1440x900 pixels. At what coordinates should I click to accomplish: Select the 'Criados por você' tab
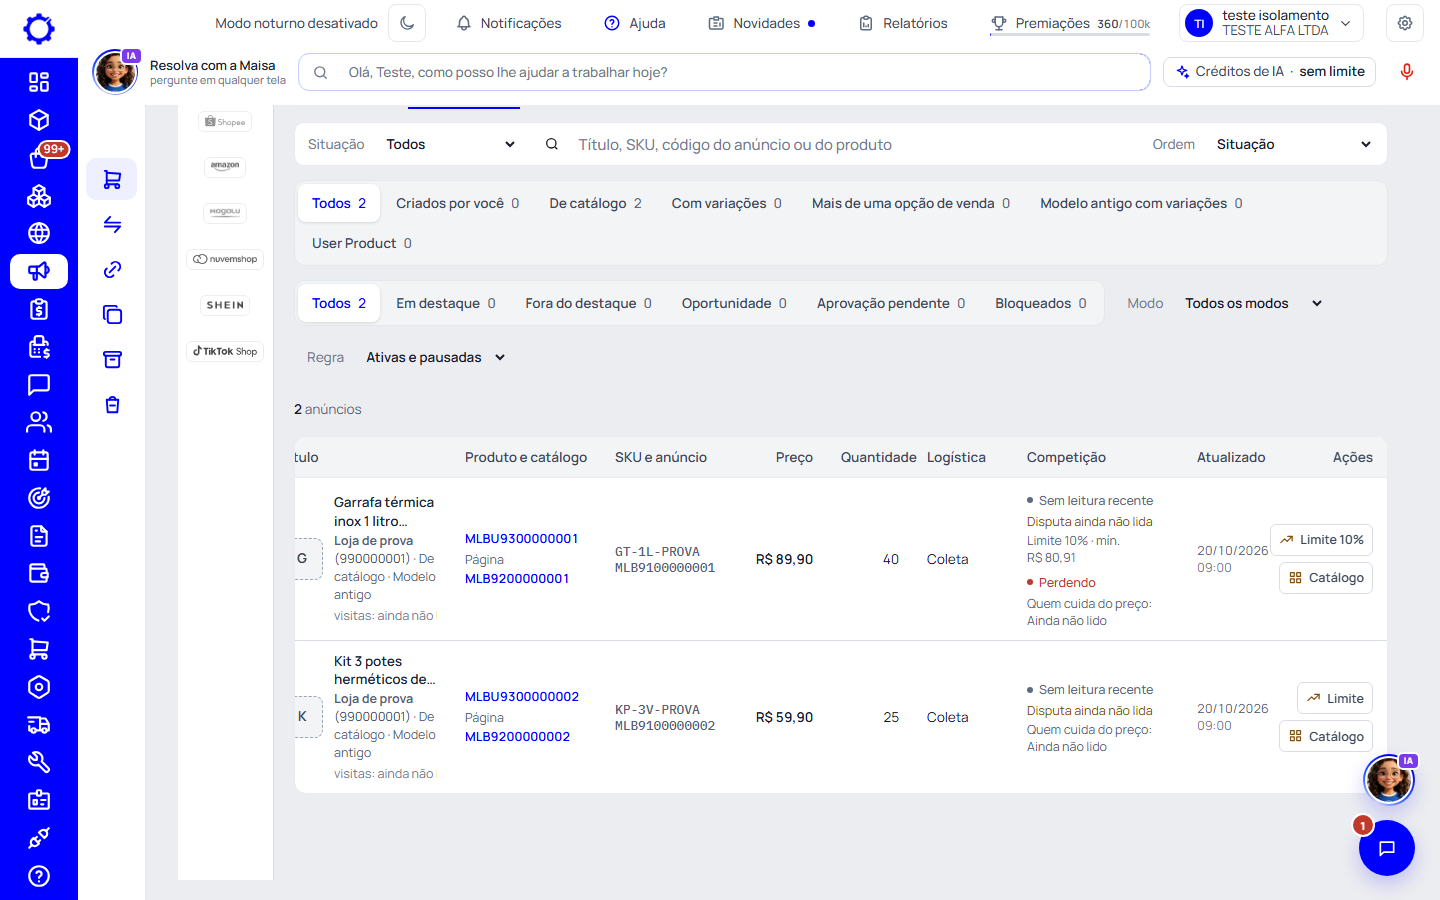pos(458,203)
